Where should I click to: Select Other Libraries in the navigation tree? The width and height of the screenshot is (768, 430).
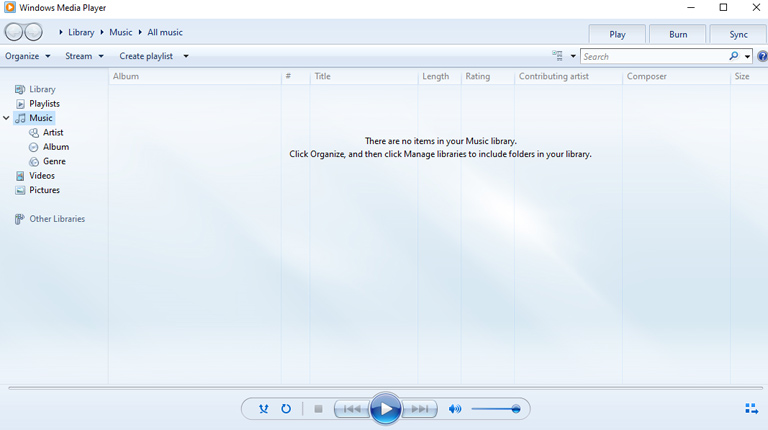(x=57, y=219)
